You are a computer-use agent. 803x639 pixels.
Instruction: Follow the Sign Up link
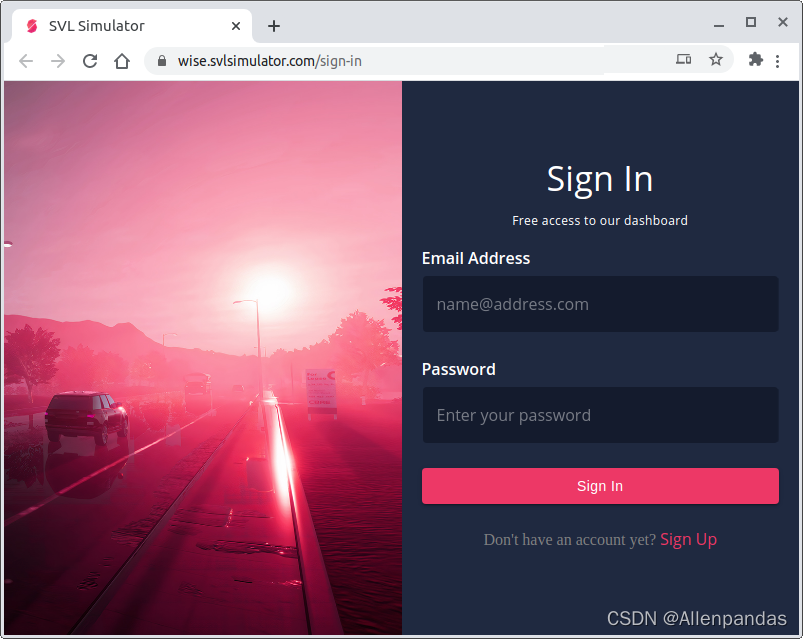click(688, 539)
